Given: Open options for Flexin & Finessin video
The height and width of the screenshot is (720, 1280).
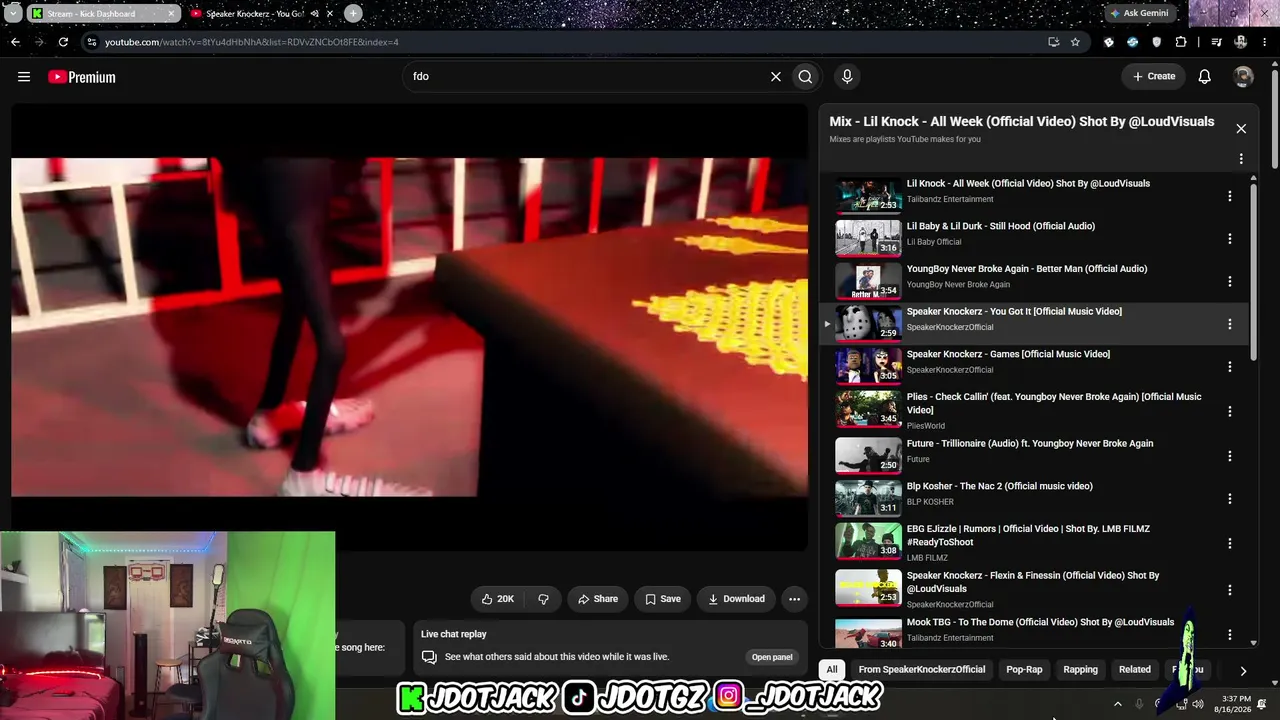Looking at the screenshot, I should [x=1230, y=590].
